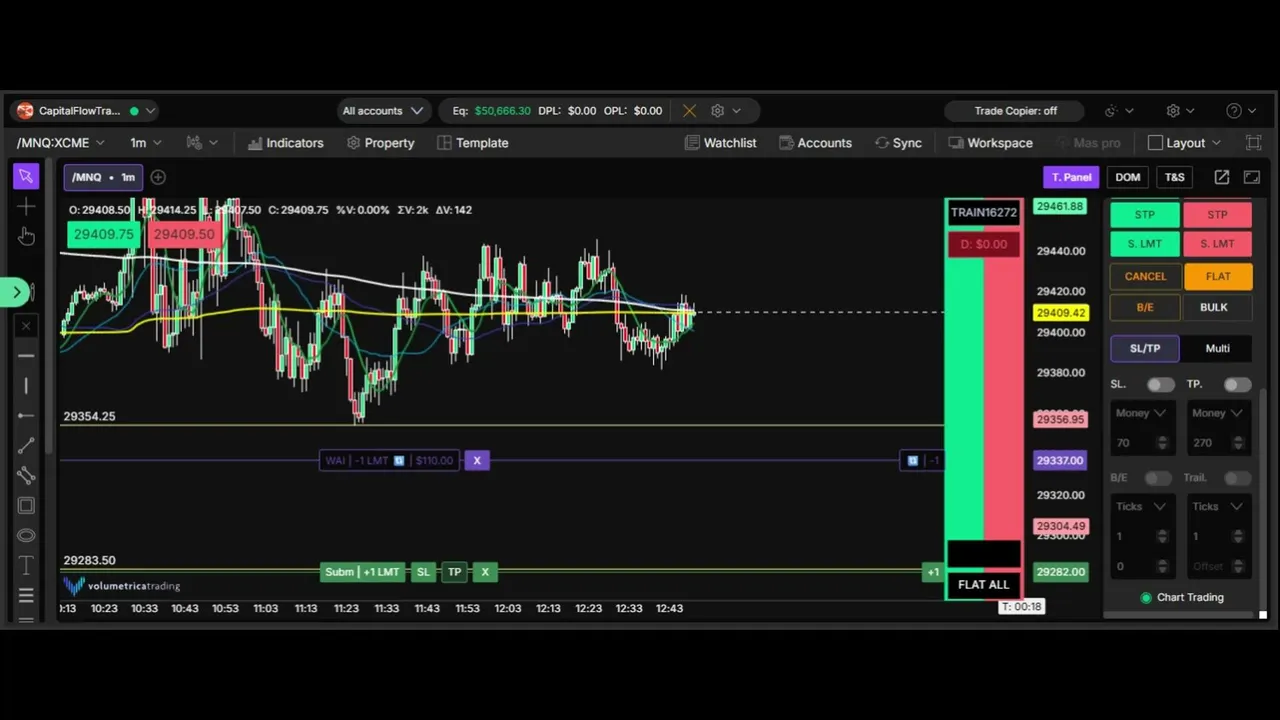Select the horizontal line drawing tool
The width and height of the screenshot is (1280, 720).
click(26, 355)
